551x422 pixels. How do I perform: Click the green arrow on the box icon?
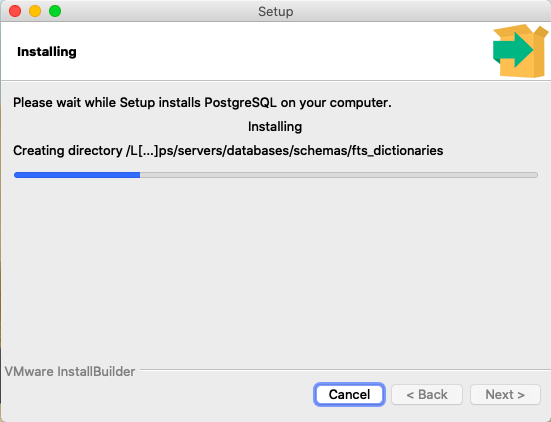[x=512, y=50]
